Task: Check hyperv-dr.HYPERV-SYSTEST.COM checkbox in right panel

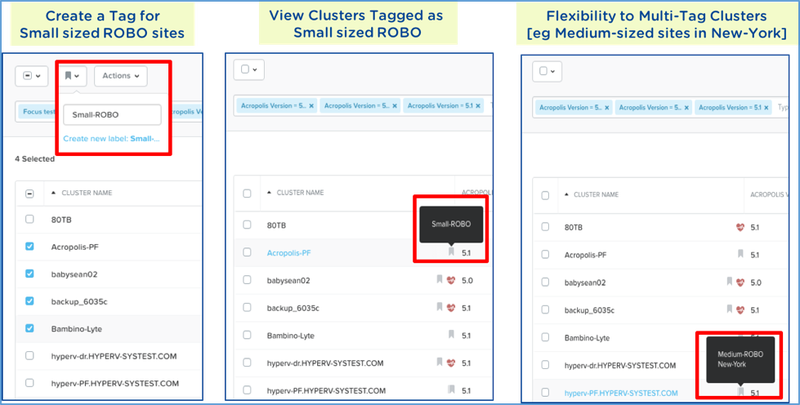Action: [545, 365]
